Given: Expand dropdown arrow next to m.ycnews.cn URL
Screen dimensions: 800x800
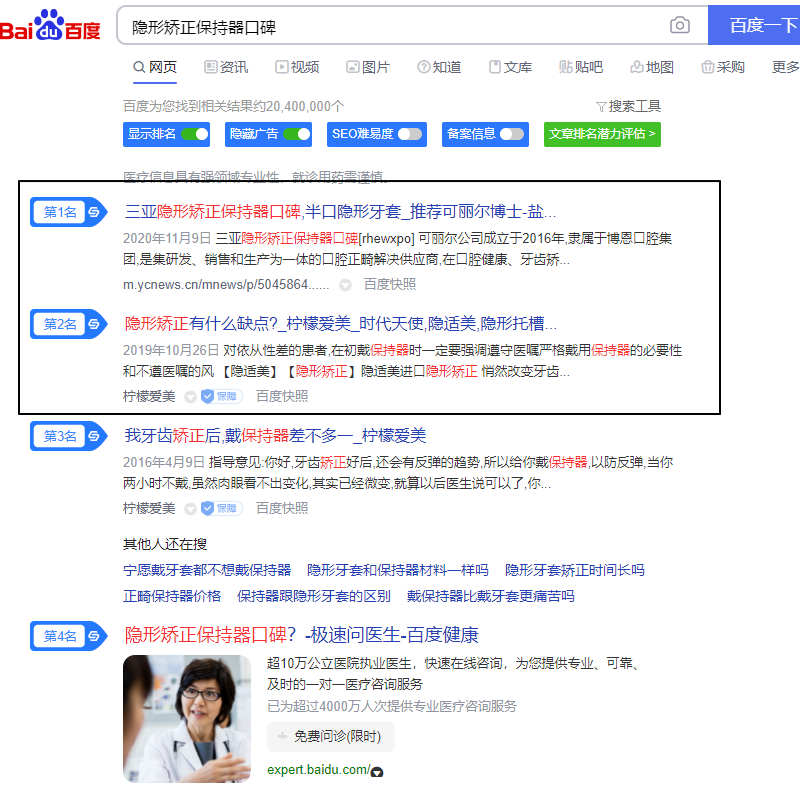Looking at the screenshot, I should pos(345,285).
